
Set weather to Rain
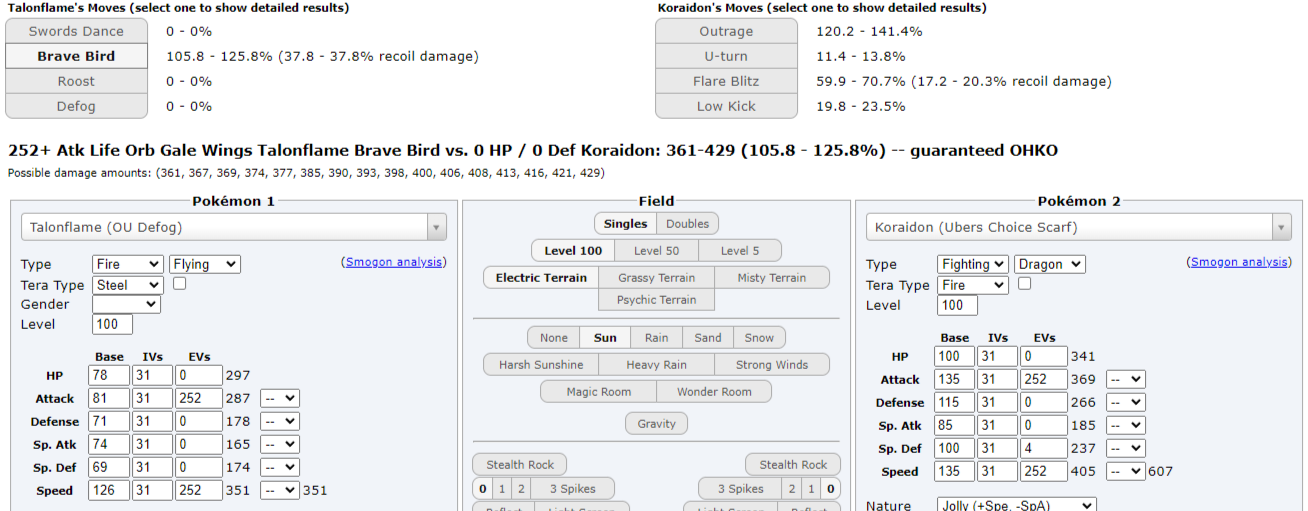tap(656, 337)
